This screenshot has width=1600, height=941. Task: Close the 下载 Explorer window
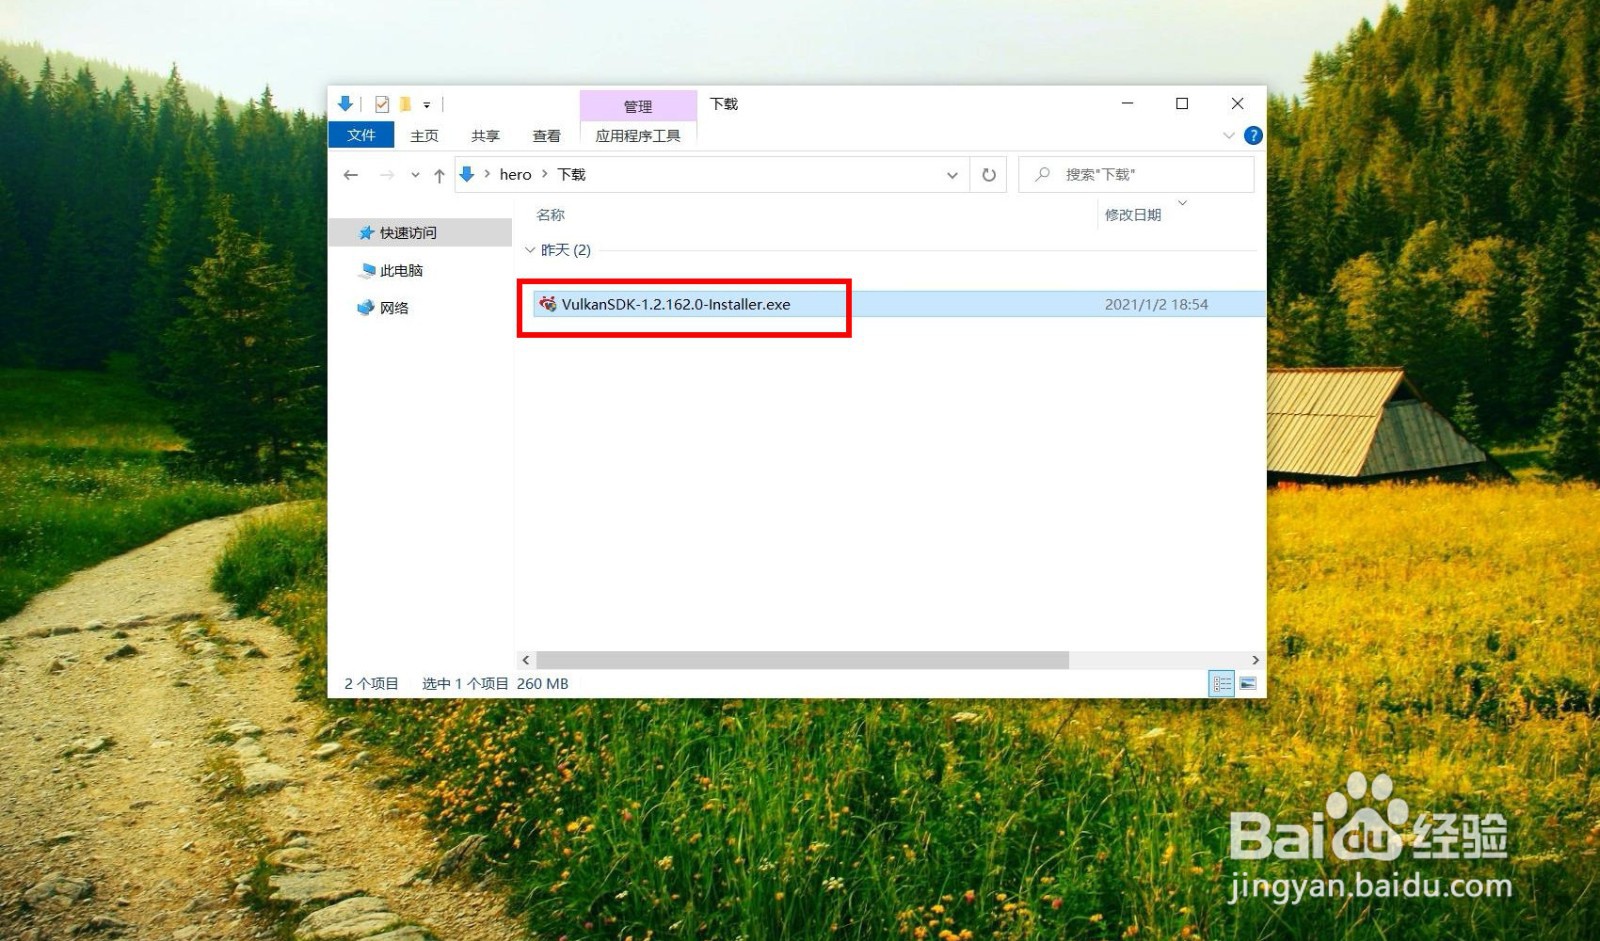[1237, 103]
